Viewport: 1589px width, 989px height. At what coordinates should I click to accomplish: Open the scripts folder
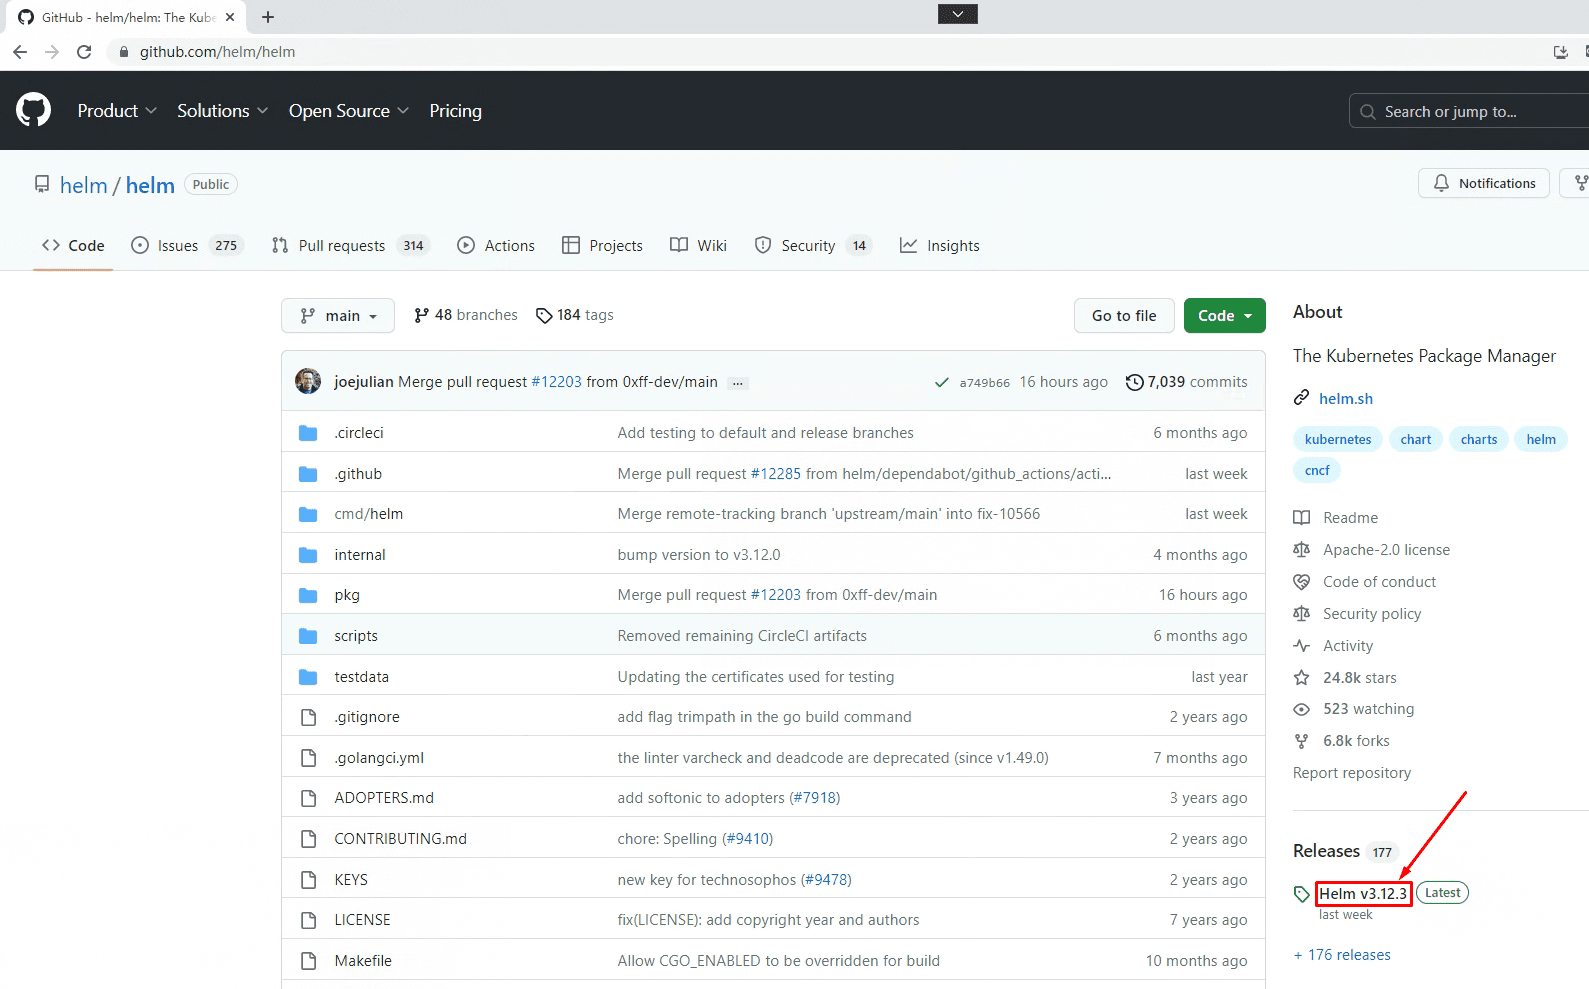click(356, 636)
